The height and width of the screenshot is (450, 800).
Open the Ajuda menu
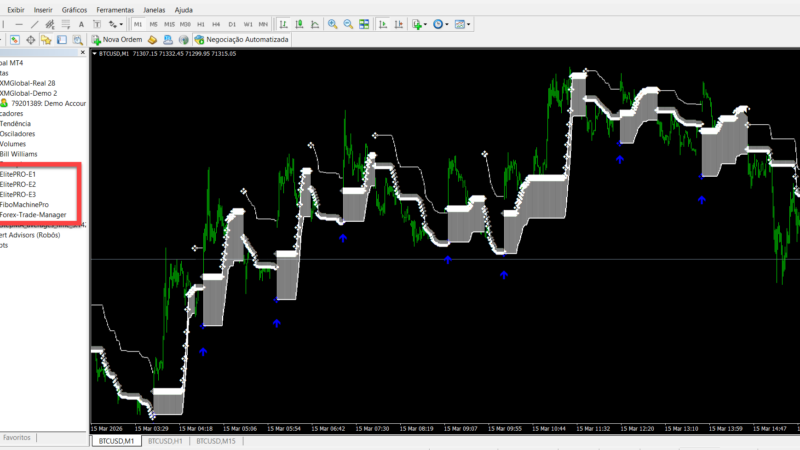pos(184,10)
